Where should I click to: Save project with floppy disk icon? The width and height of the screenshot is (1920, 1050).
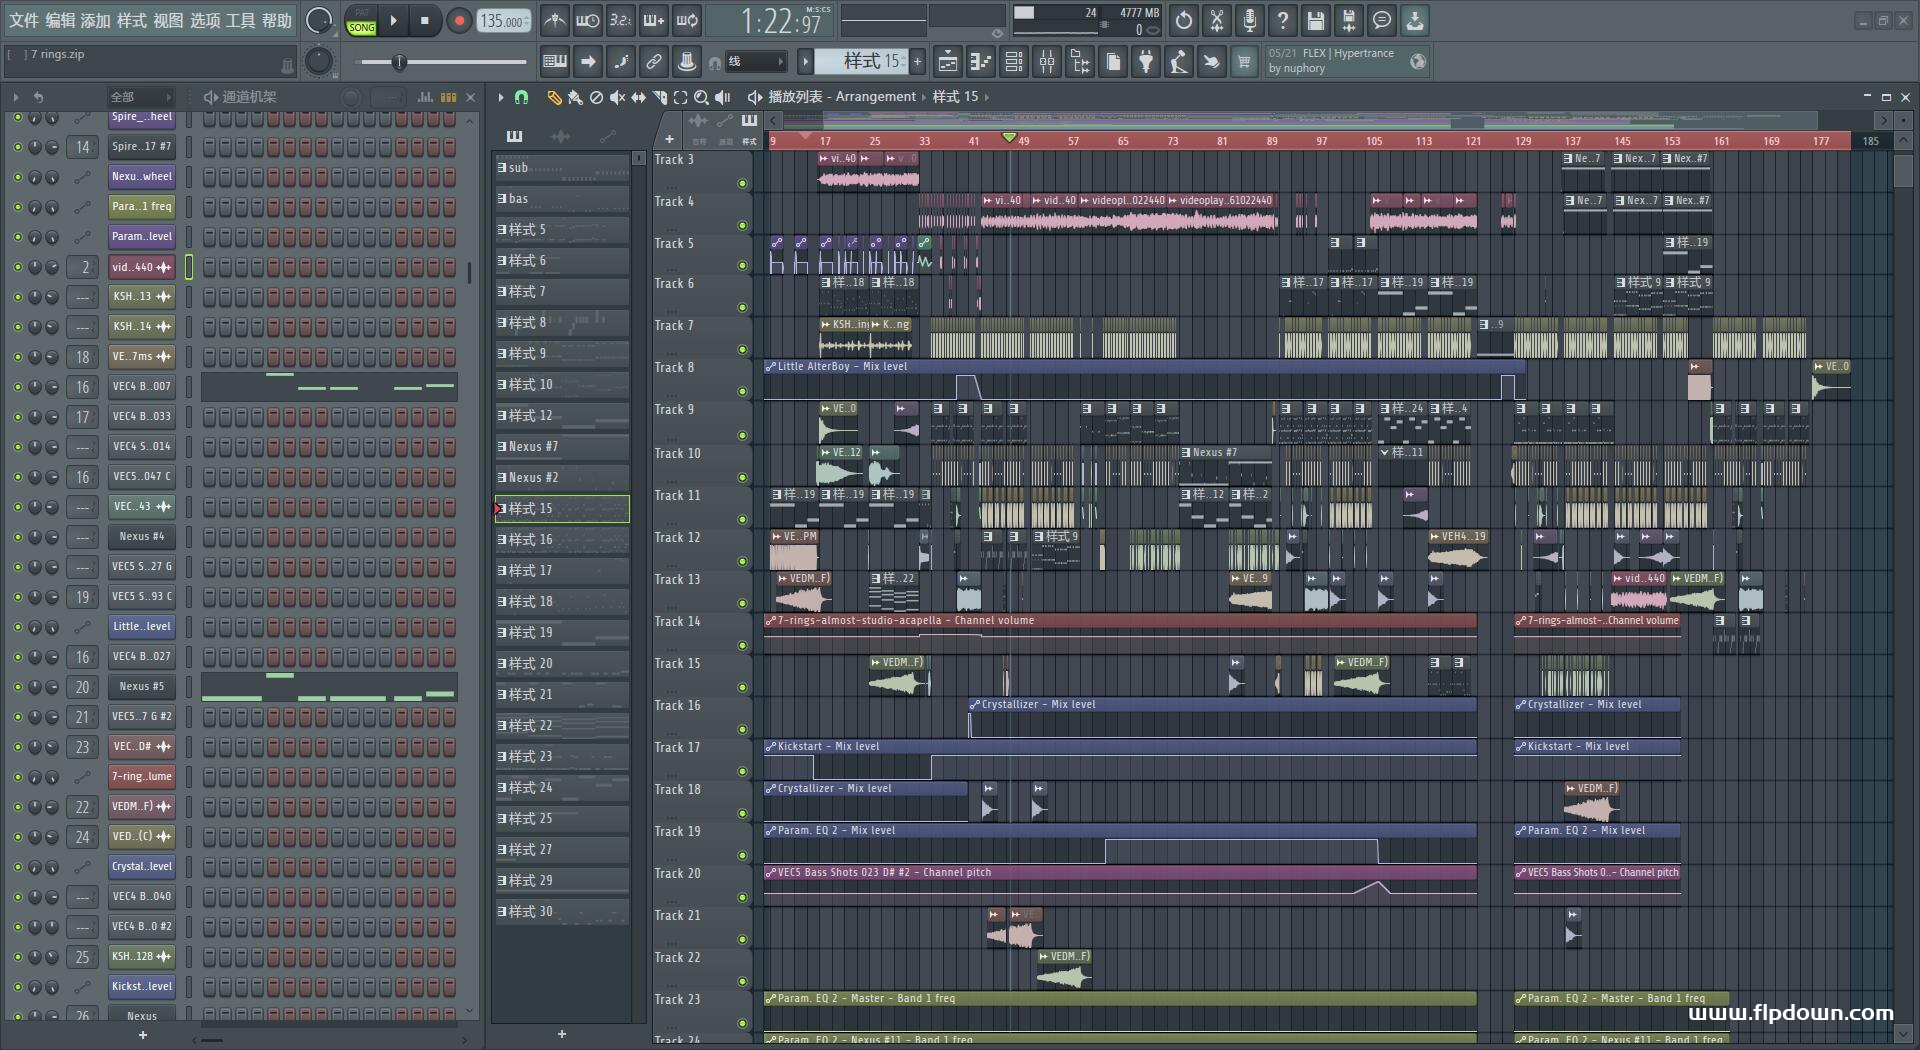click(x=1316, y=20)
